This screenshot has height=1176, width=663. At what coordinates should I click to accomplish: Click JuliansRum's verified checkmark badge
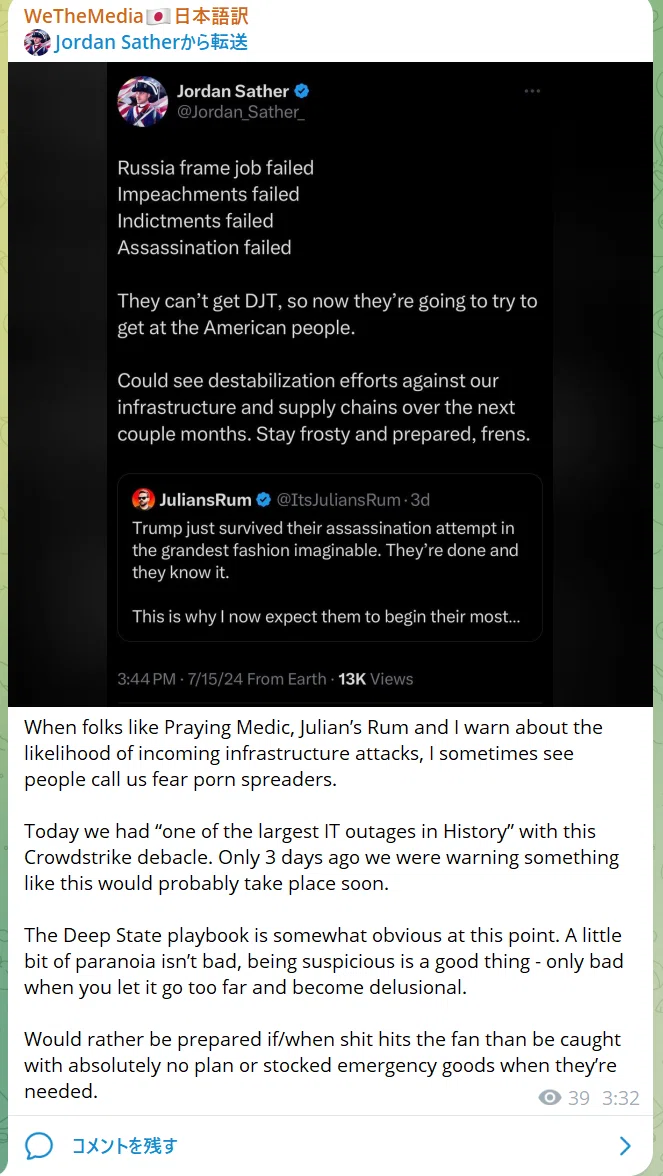pyautogui.click(x=264, y=499)
